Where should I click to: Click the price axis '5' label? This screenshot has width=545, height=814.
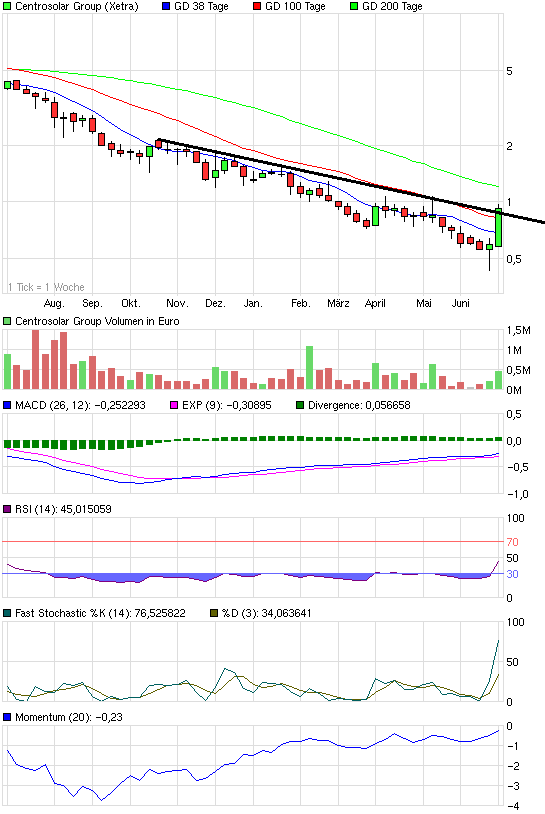(x=509, y=71)
